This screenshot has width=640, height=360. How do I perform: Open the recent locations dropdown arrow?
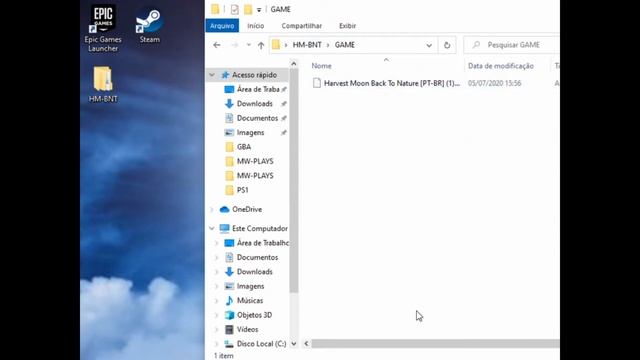click(x=248, y=45)
